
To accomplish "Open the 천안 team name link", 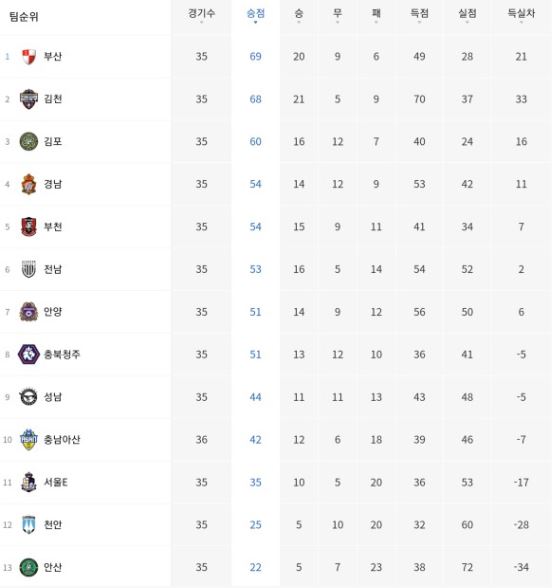I will [53, 525].
